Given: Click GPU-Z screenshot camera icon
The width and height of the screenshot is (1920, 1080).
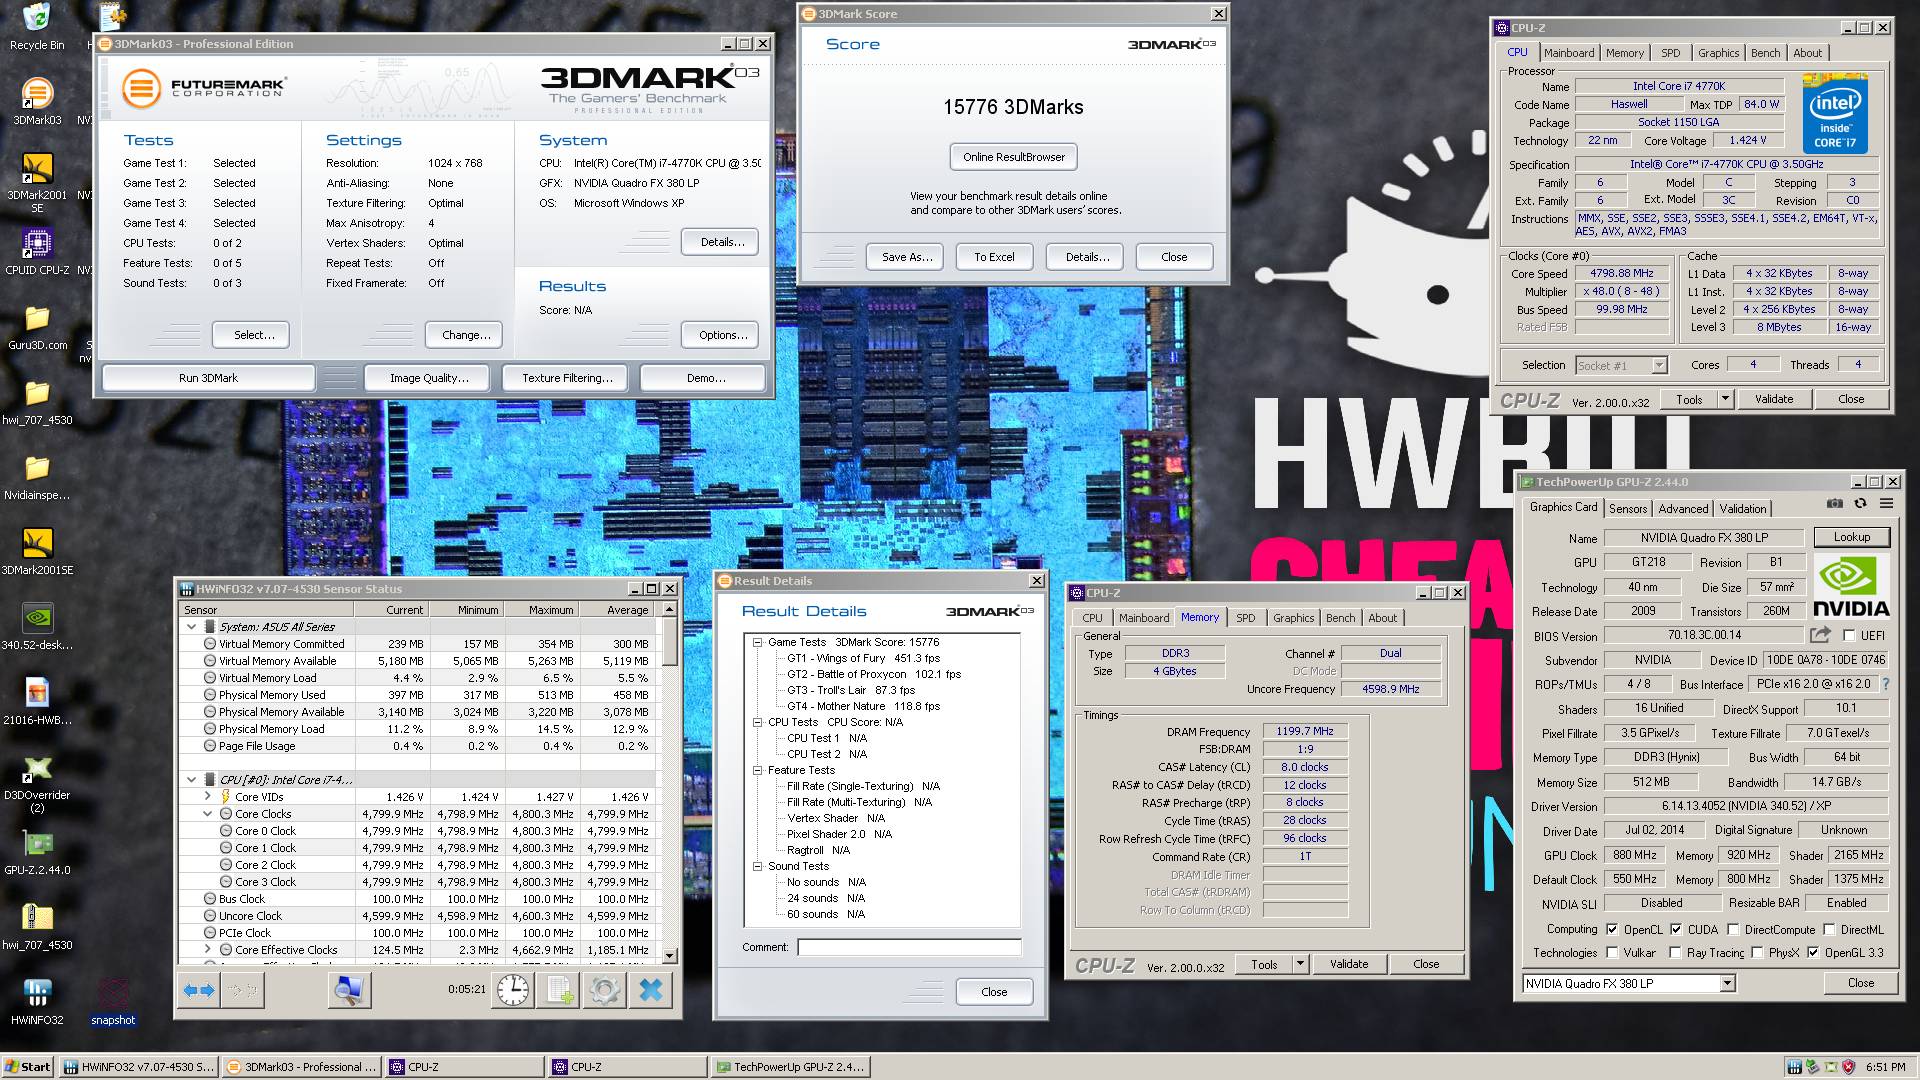Looking at the screenshot, I should click(x=1834, y=504).
